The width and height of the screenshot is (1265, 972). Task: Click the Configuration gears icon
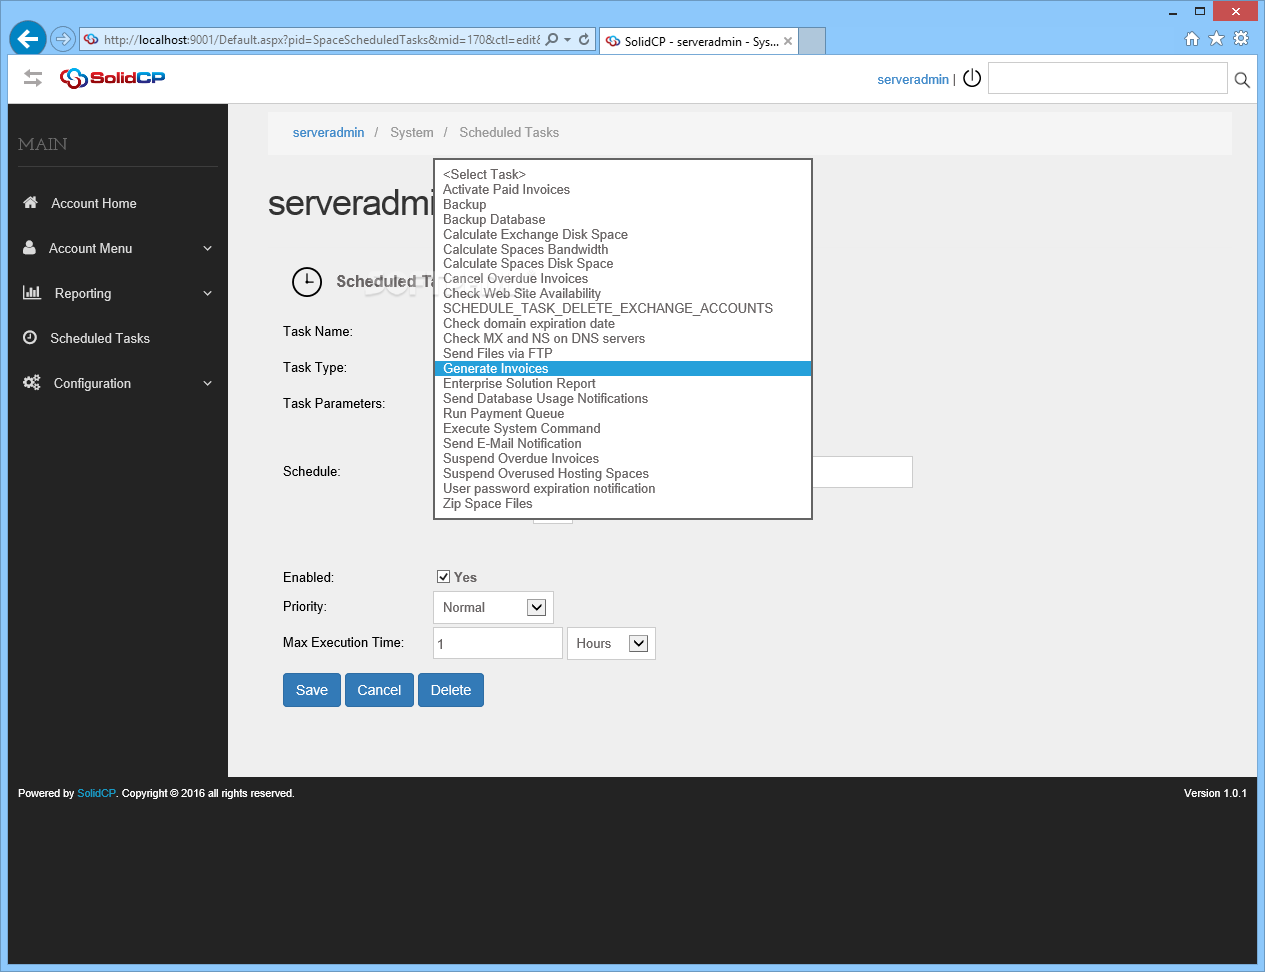[x=32, y=382]
